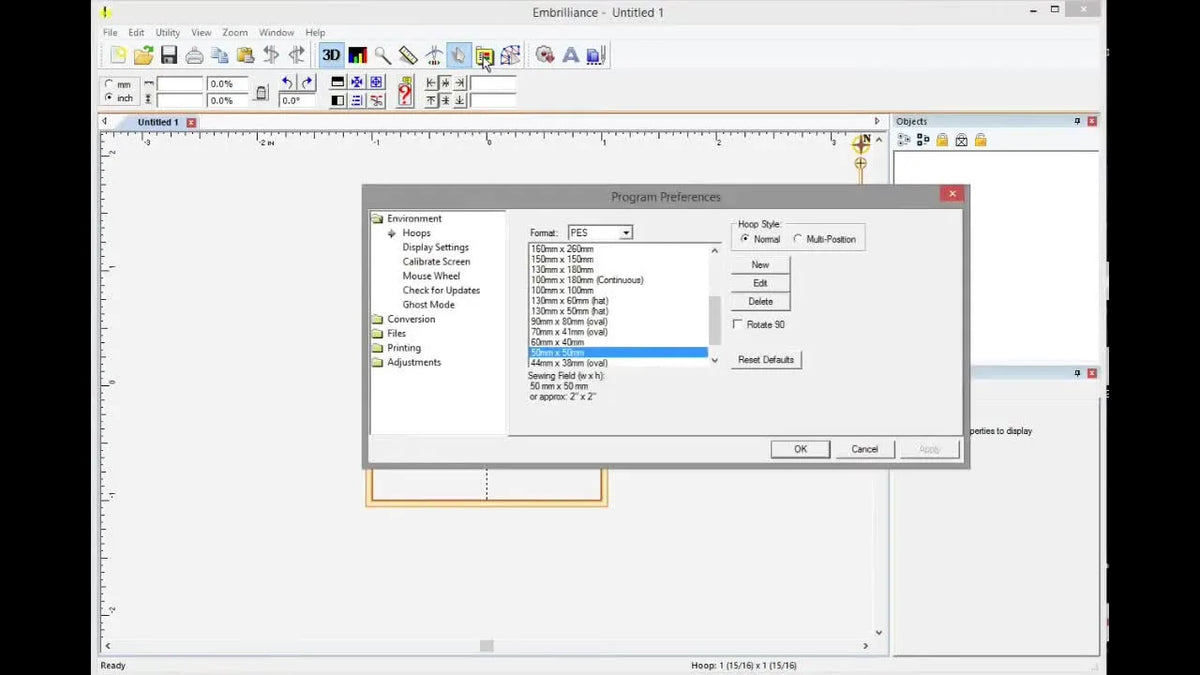
Task: Click the preferences icon under the cursor
Action: (x=484, y=55)
